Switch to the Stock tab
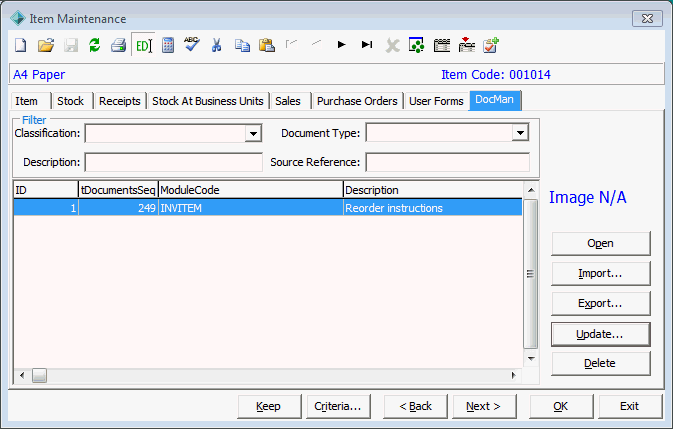The height and width of the screenshot is (429, 673). [x=72, y=101]
